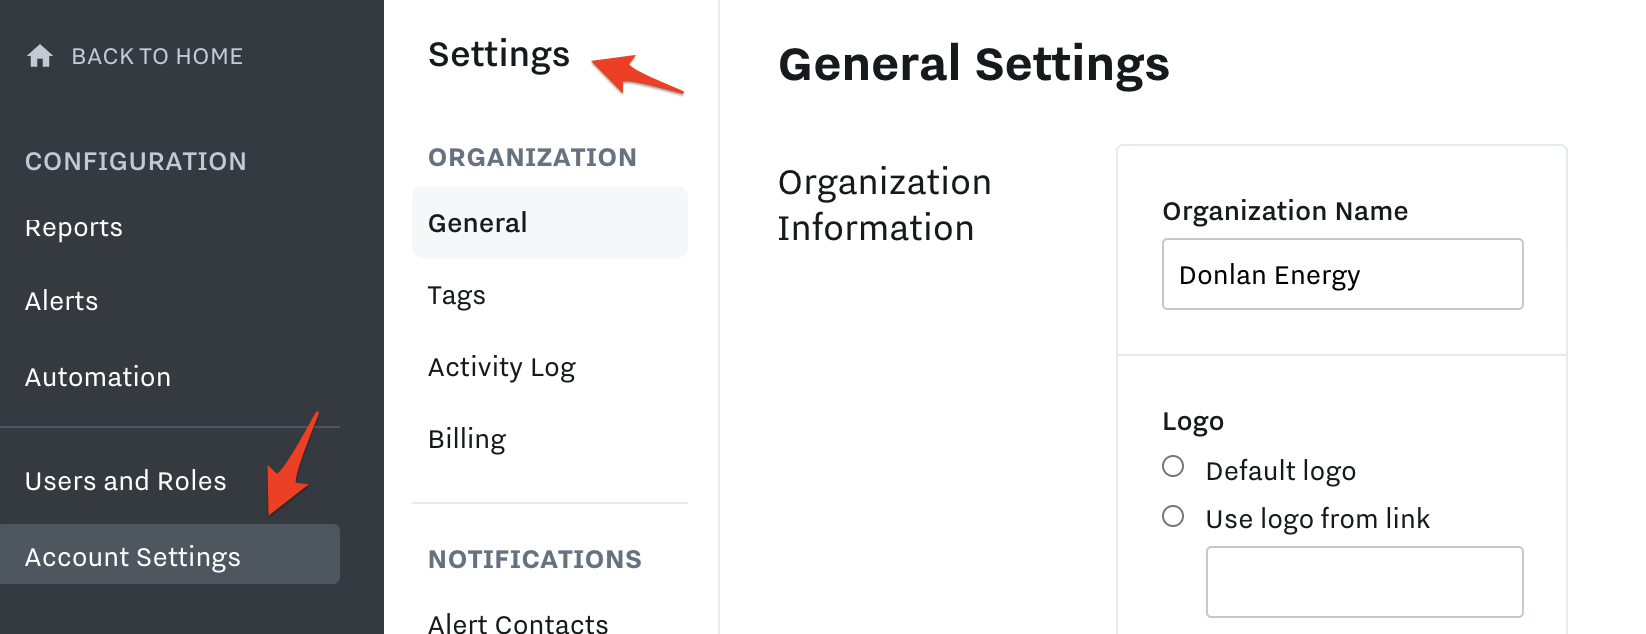This screenshot has height=634, width=1646.
Task: Open the Tags settings section
Action: point(457,295)
